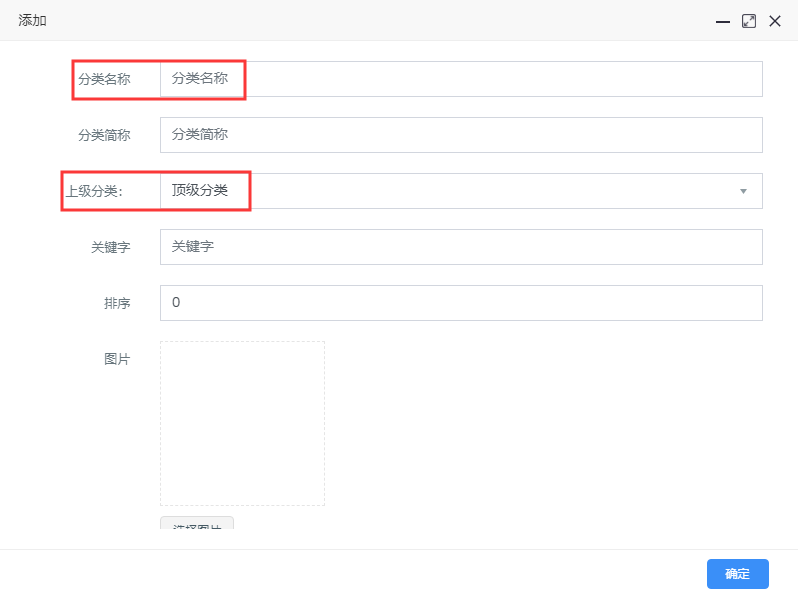The height and width of the screenshot is (596, 798).
Task: Select the 关键字 input field
Action: [x=460, y=247]
